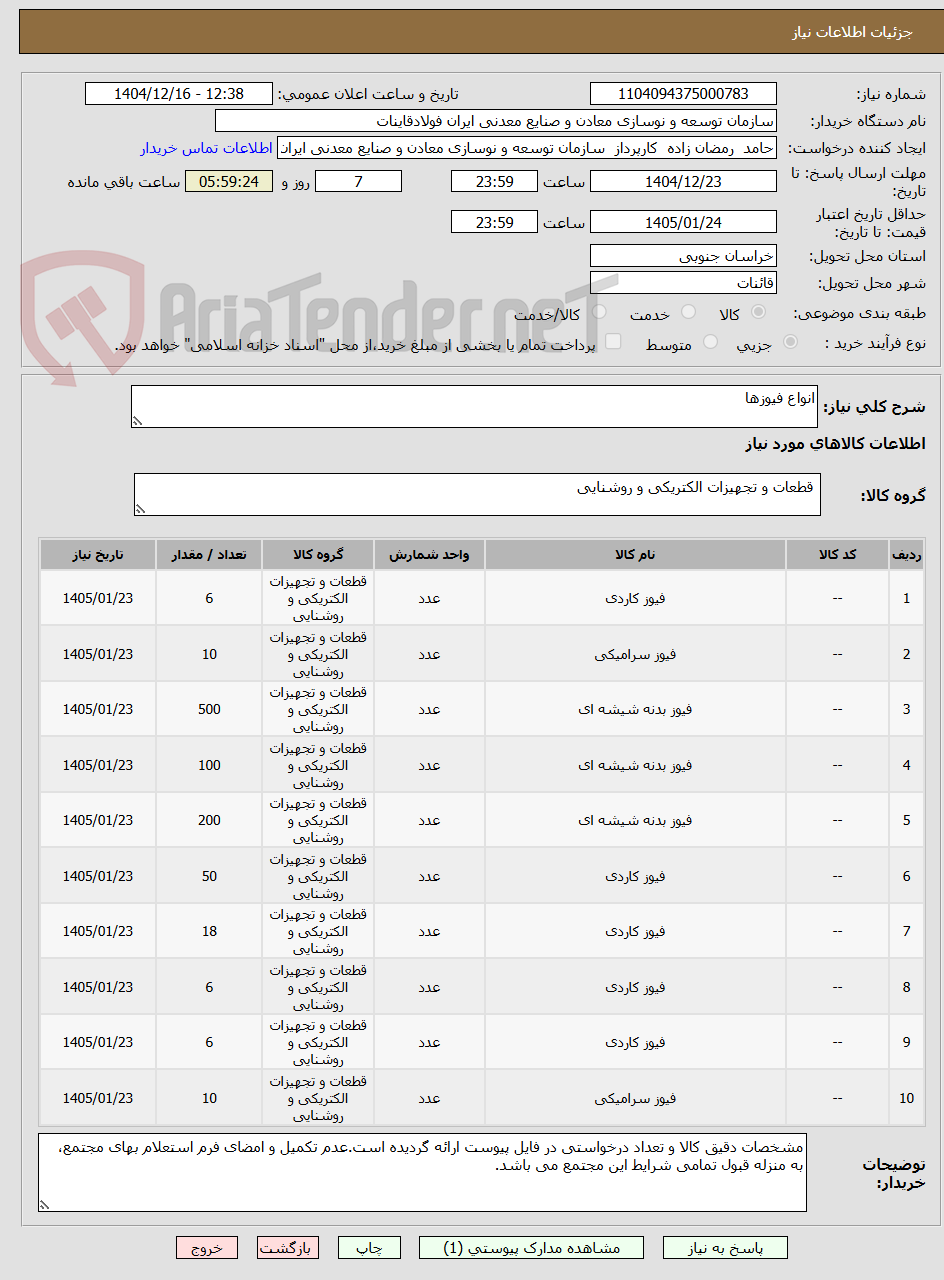This screenshot has width=944, height=1280.
Task: Click the پاسخ به نیاز button
Action: 725,1248
